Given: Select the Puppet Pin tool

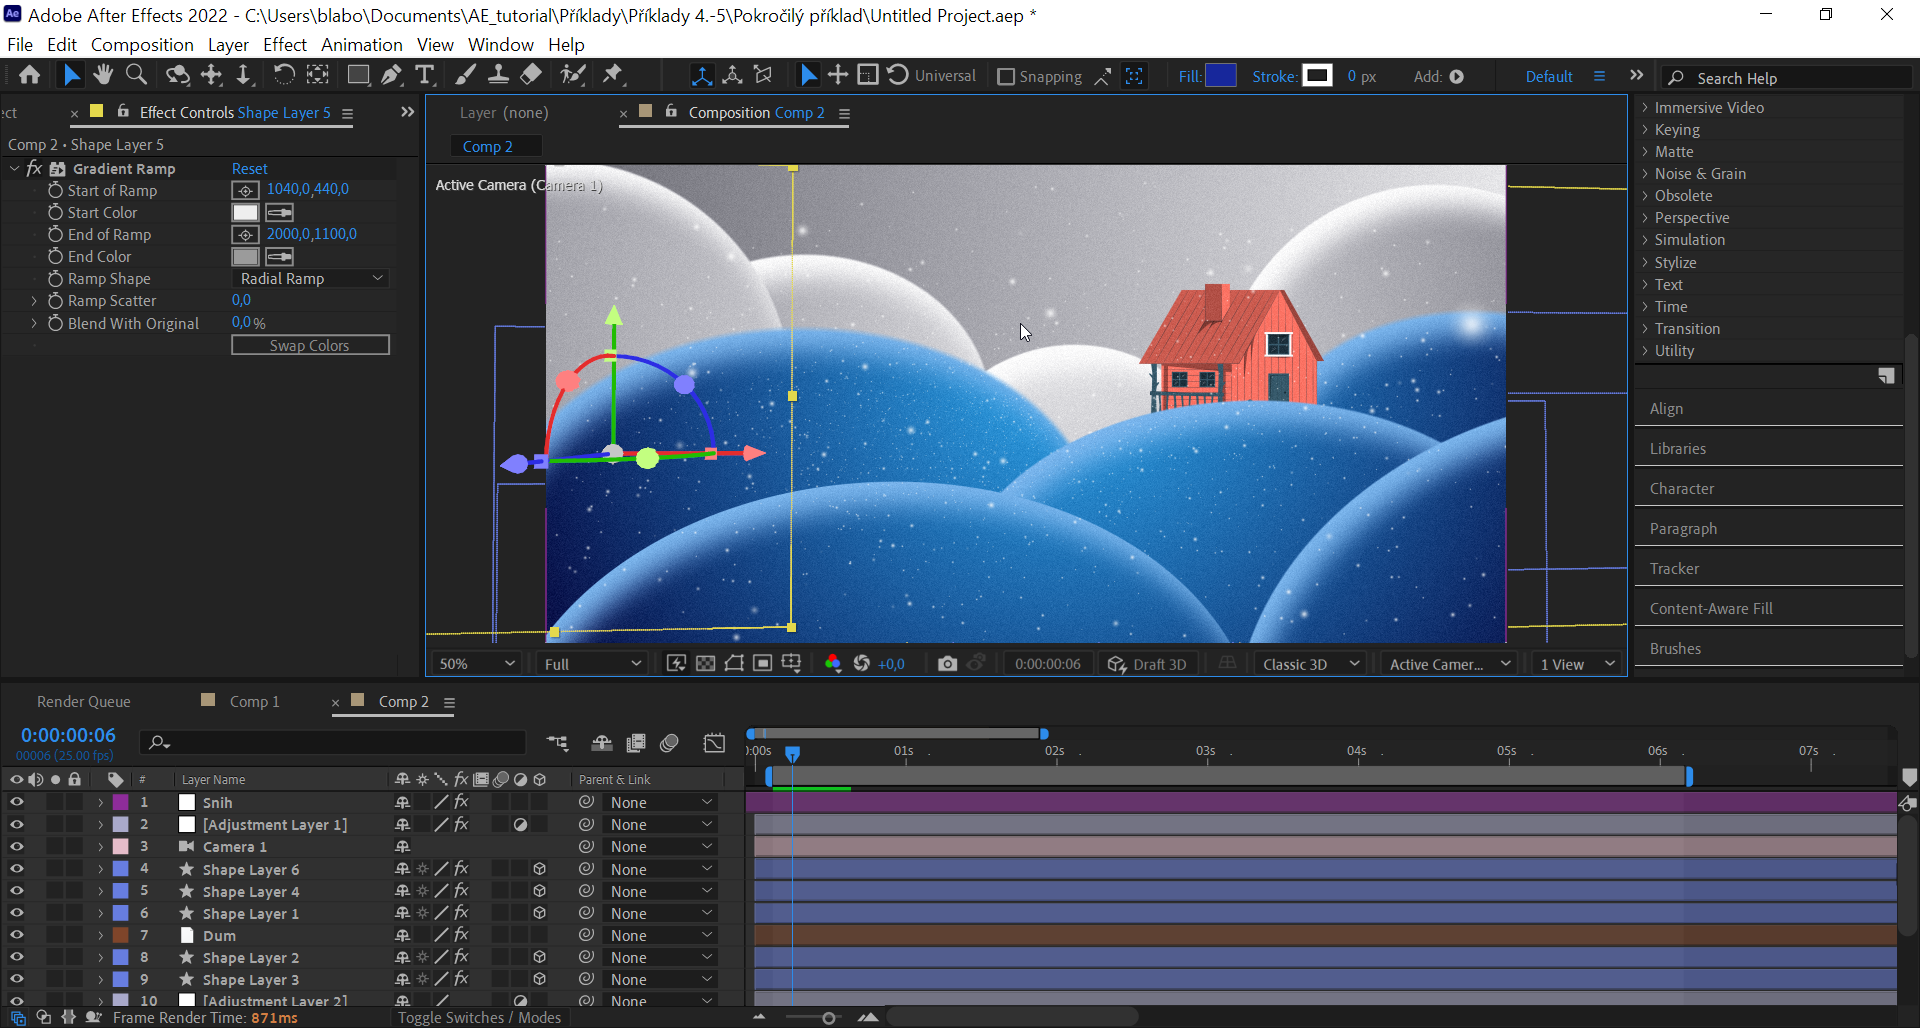Looking at the screenshot, I should tap(613, 75).
